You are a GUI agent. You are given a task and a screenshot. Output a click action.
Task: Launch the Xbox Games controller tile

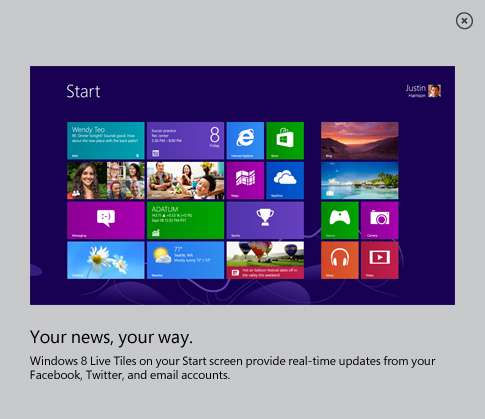tap(340, 220)
